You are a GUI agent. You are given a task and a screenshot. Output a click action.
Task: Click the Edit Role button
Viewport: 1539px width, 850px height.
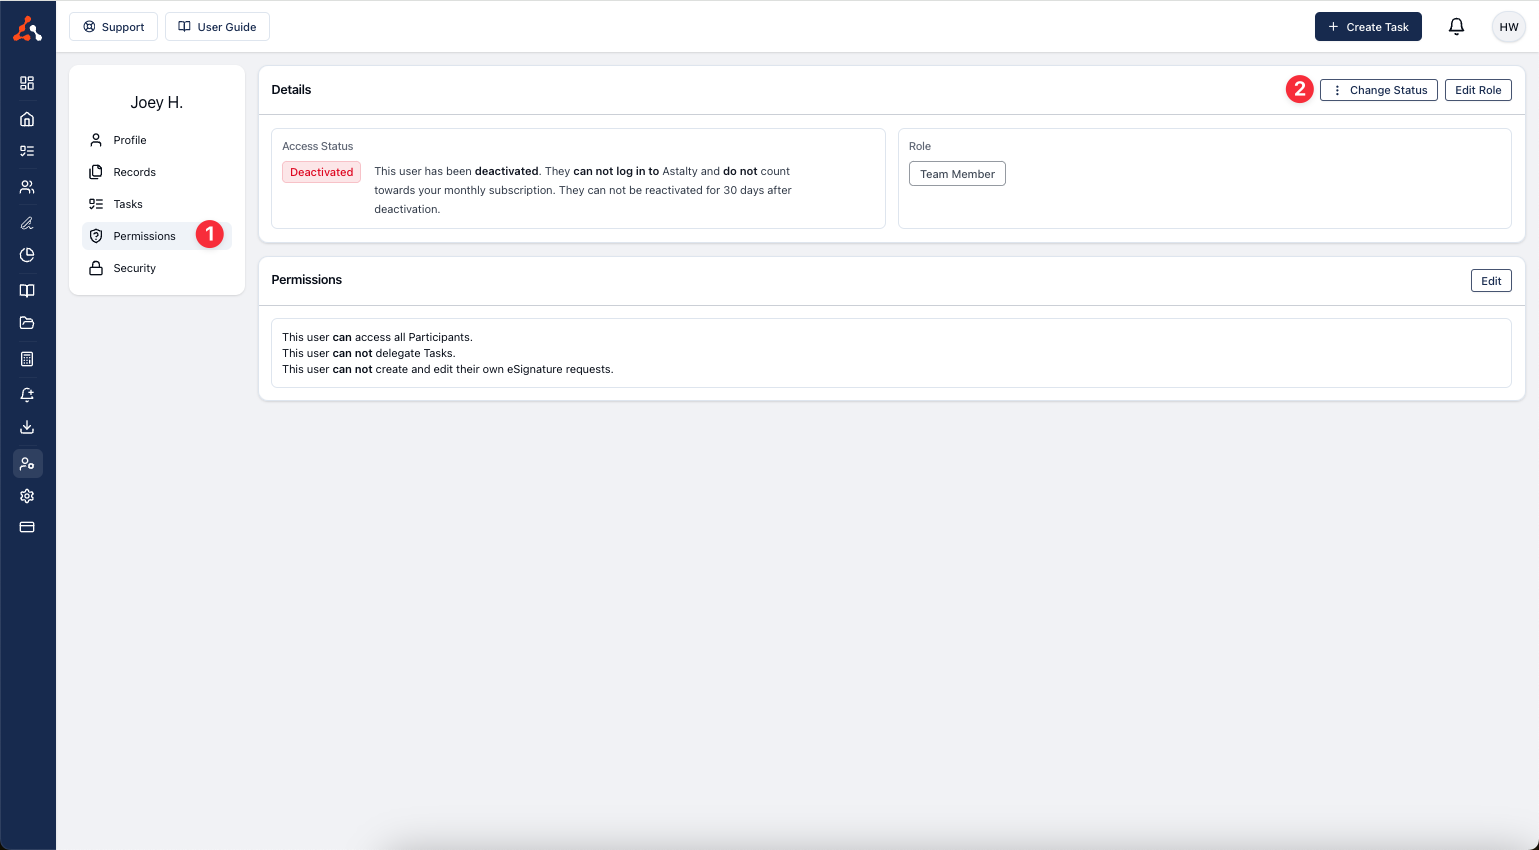(x=1477, y=90)
